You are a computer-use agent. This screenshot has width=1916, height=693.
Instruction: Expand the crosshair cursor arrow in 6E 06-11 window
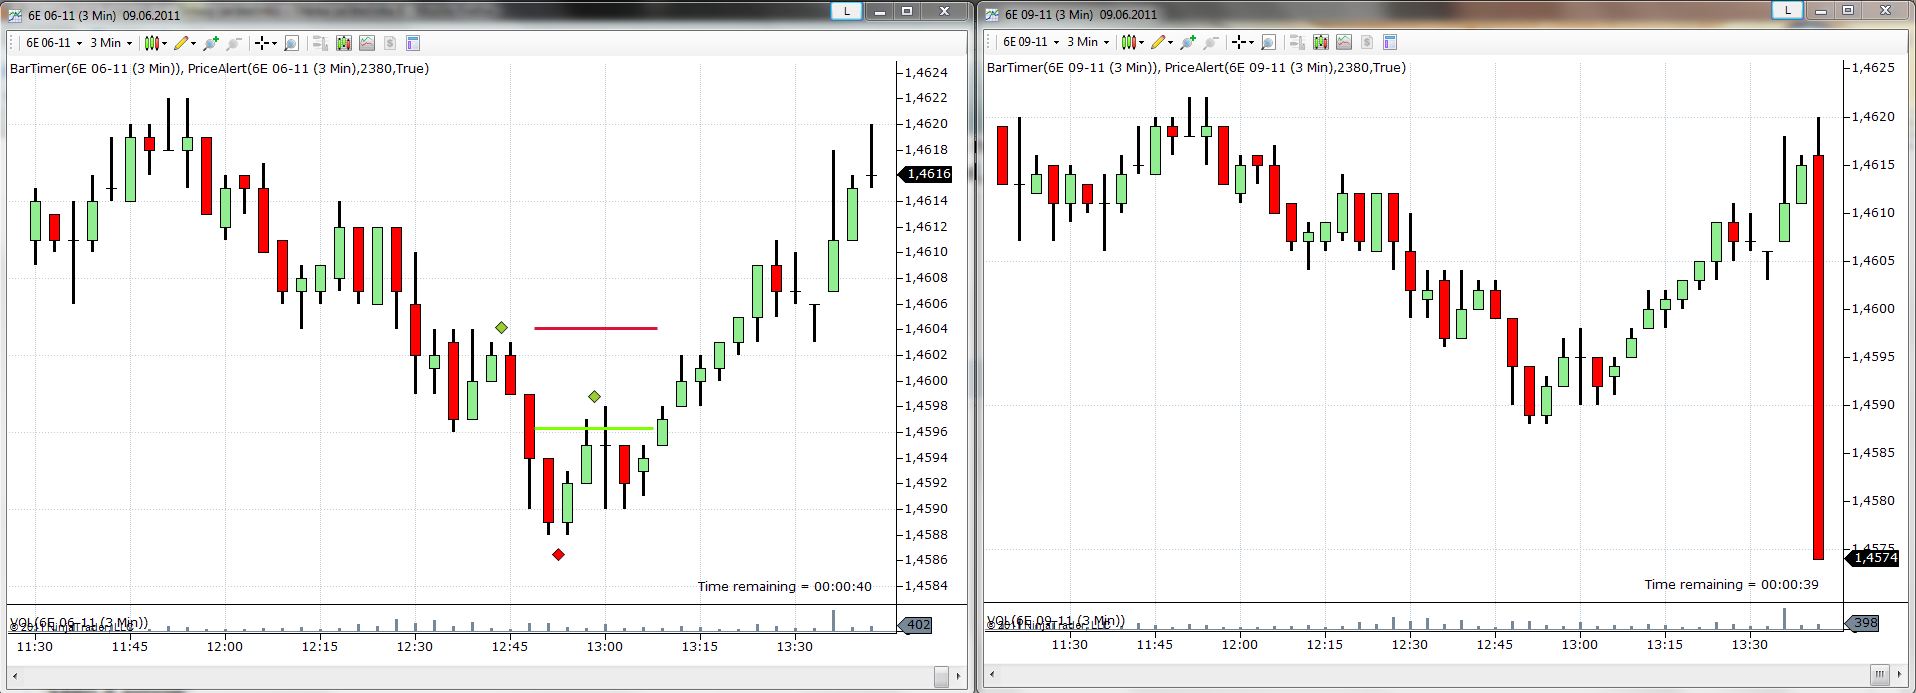[274, 43]
